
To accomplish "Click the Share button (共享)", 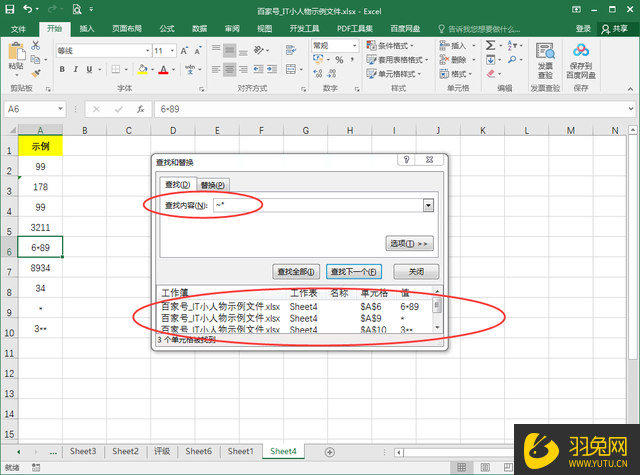I will pos(616,29).
